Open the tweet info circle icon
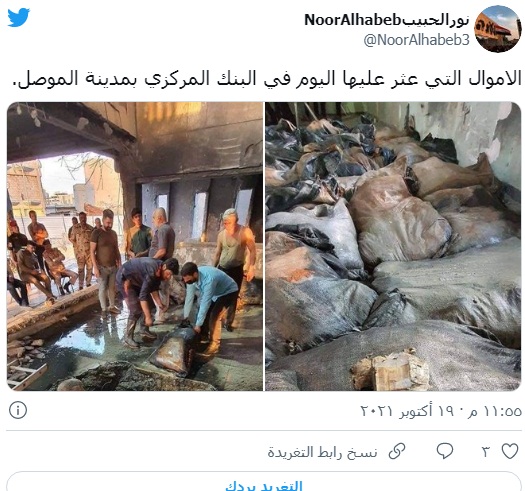The width and height of the screenshot is (525, 491). point(18,410)
